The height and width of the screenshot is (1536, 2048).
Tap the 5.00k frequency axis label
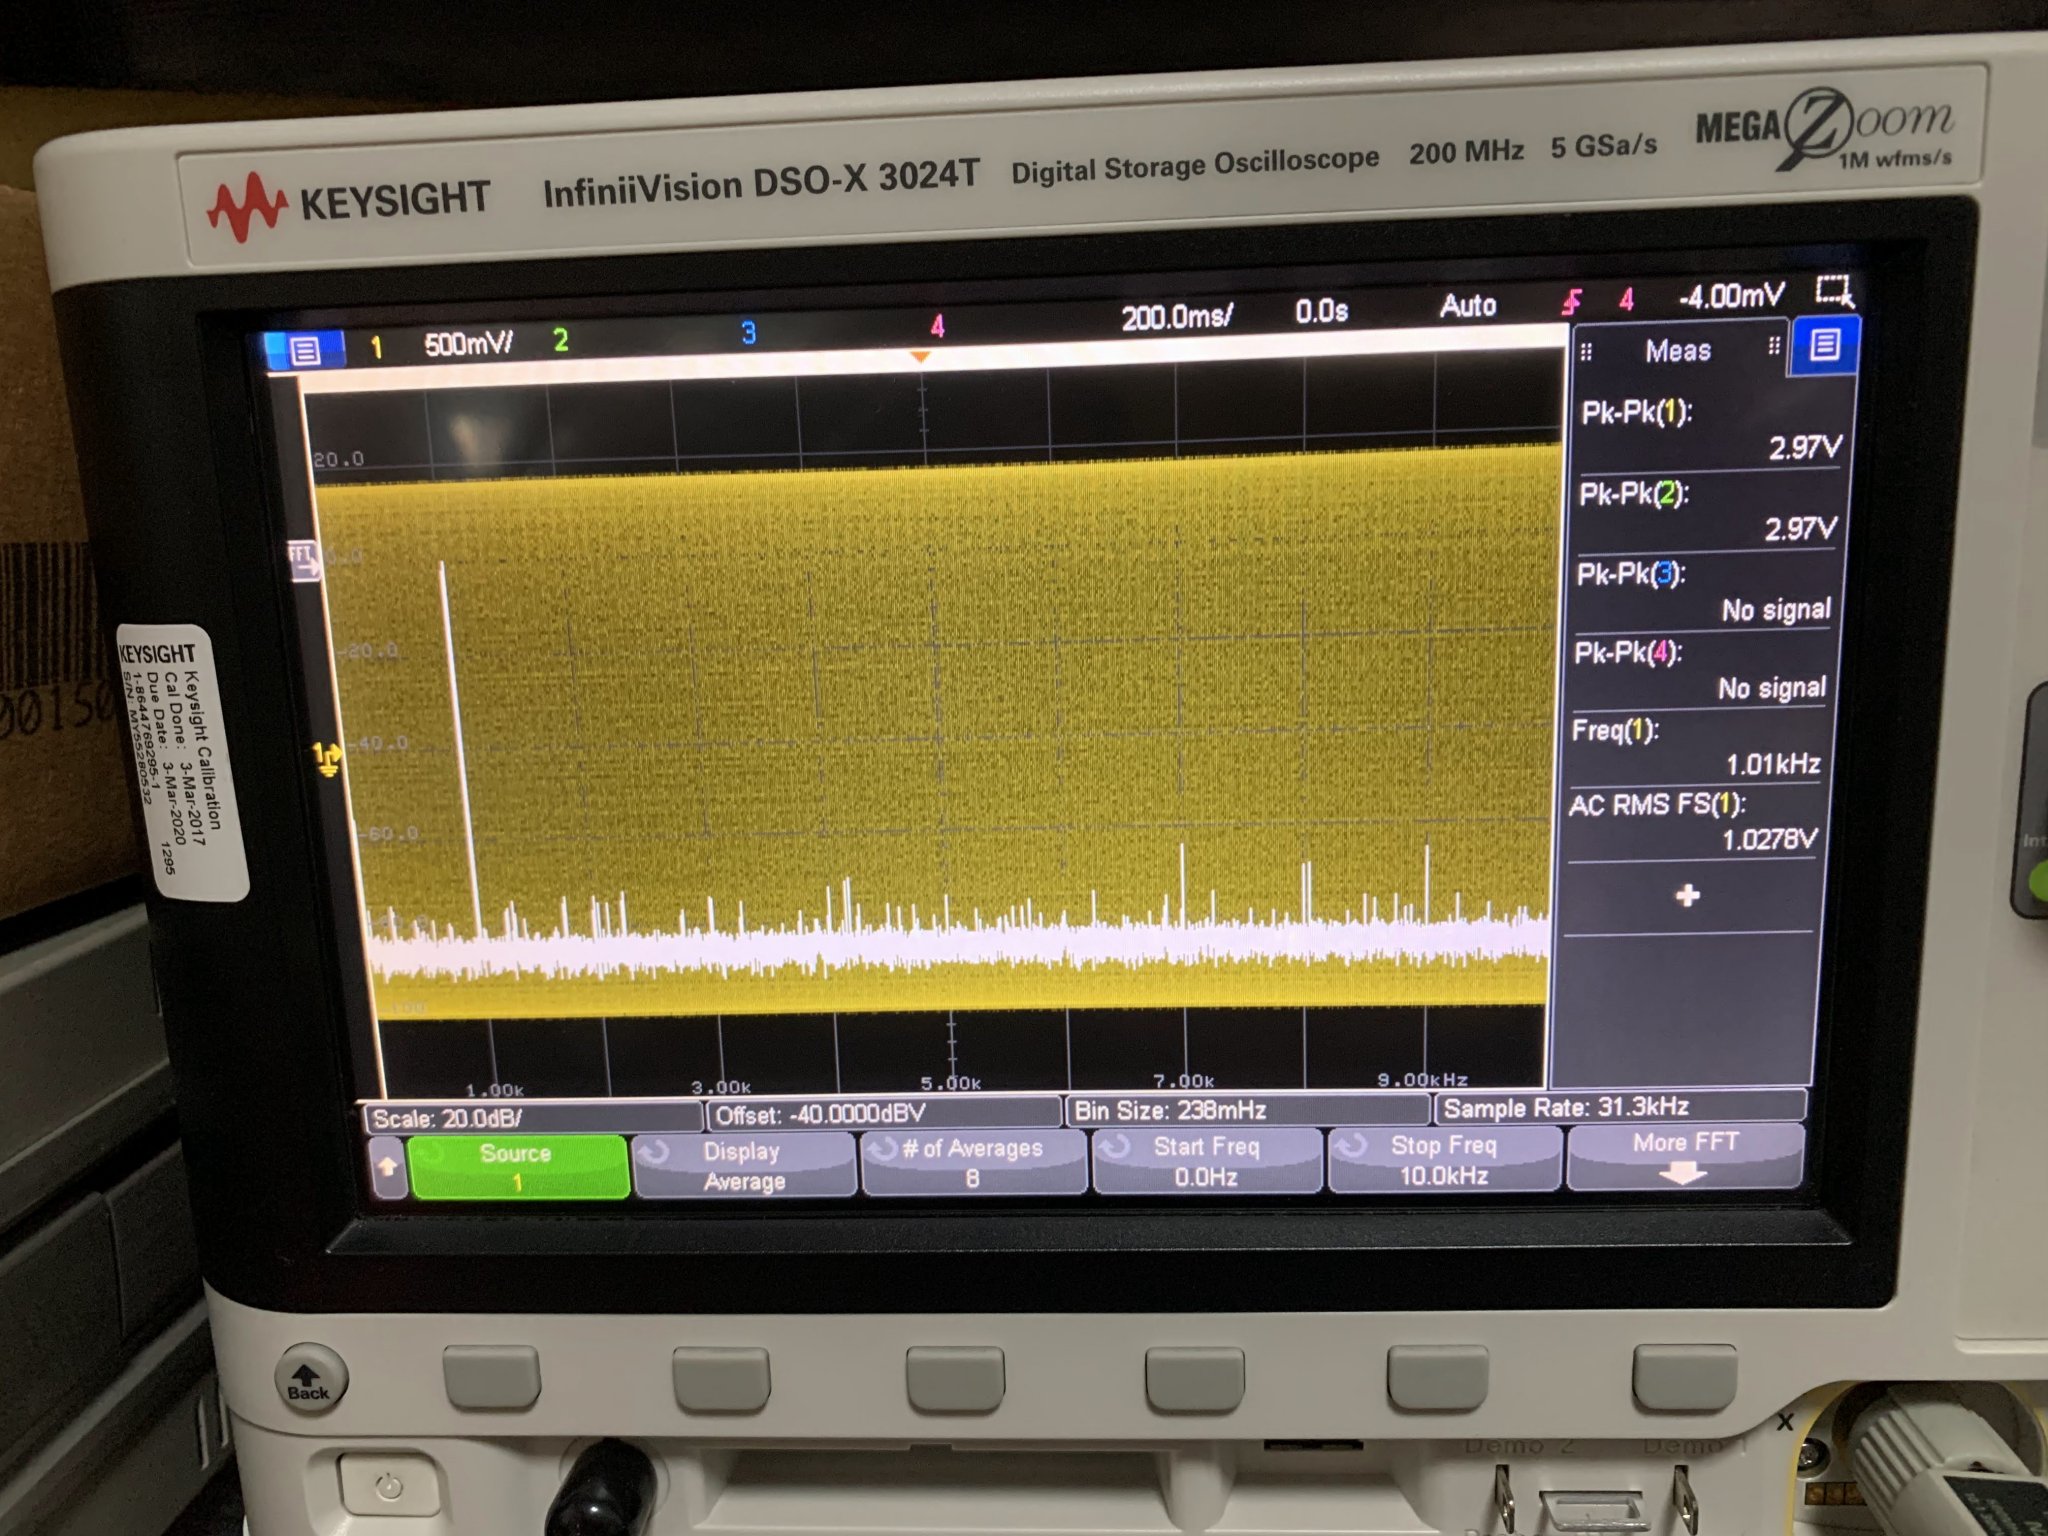click(x=950, y=1083)
